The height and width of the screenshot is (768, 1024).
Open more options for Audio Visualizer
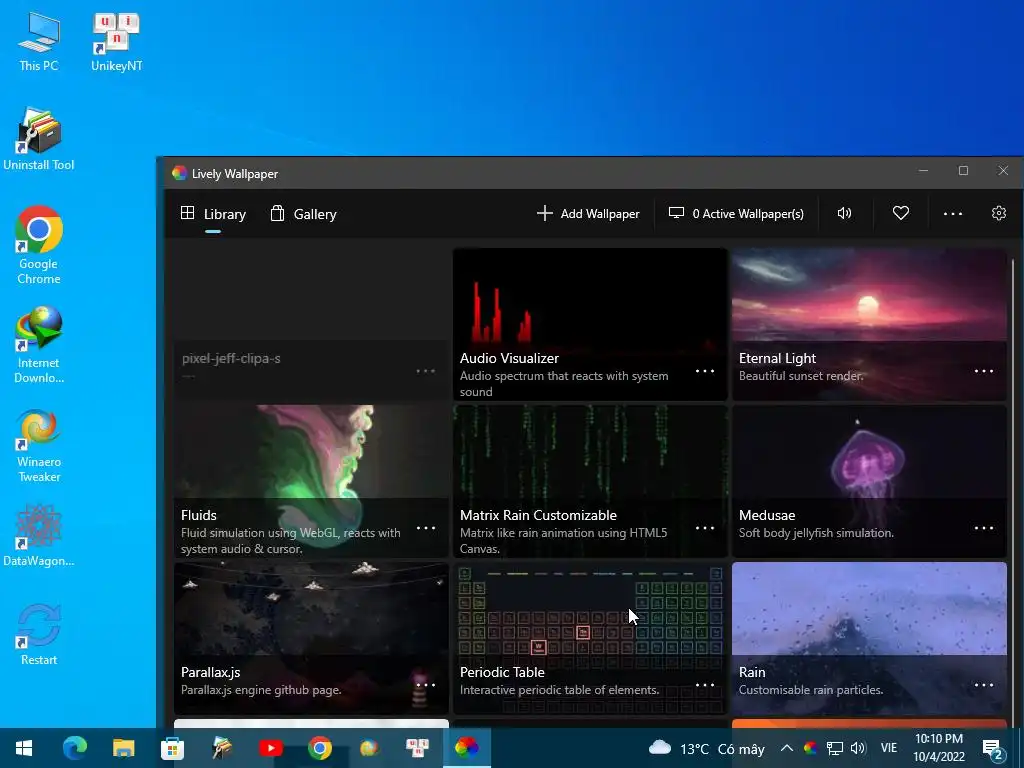[705, 371]
